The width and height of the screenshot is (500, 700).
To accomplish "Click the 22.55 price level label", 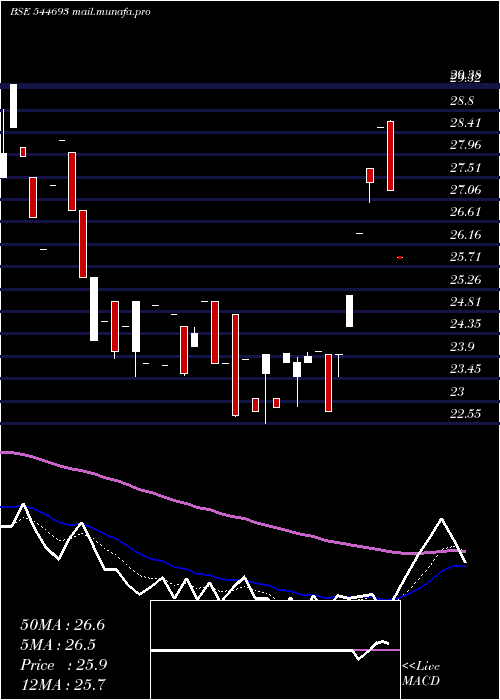I will [x=465, y=414].
